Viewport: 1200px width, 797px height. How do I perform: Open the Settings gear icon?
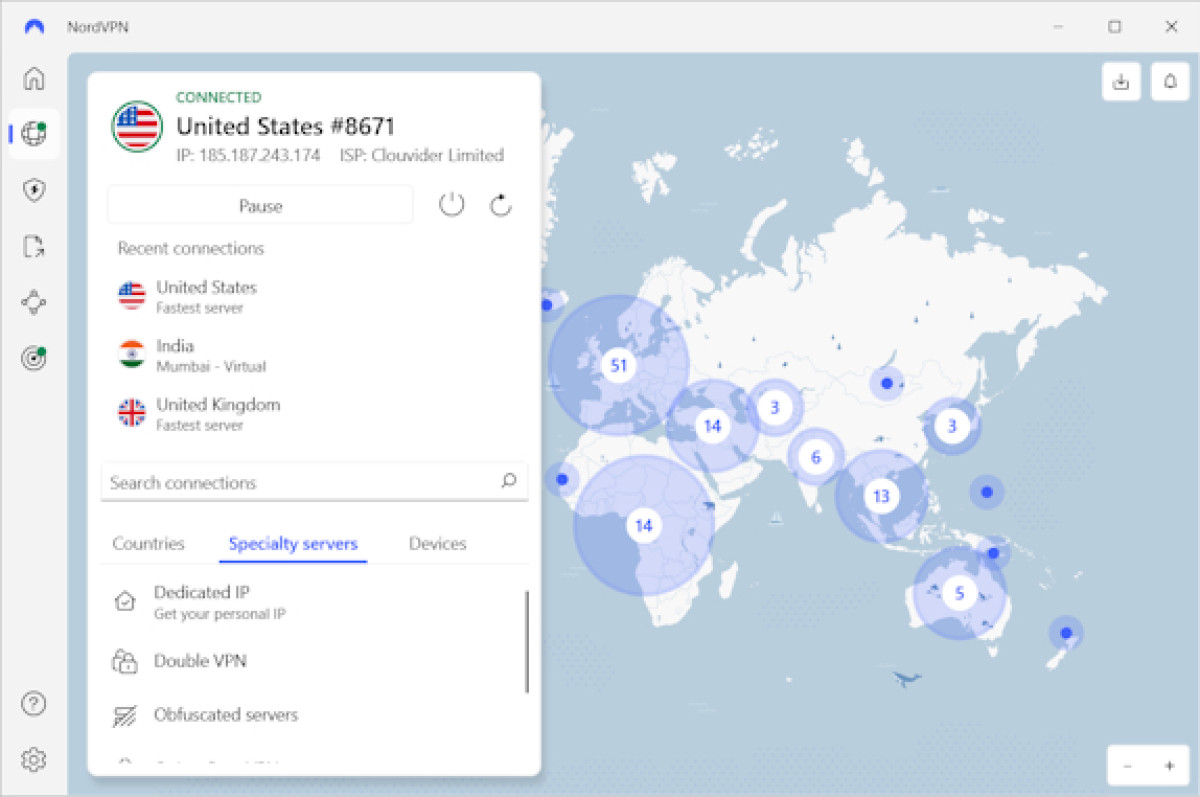tap(34, 759)
